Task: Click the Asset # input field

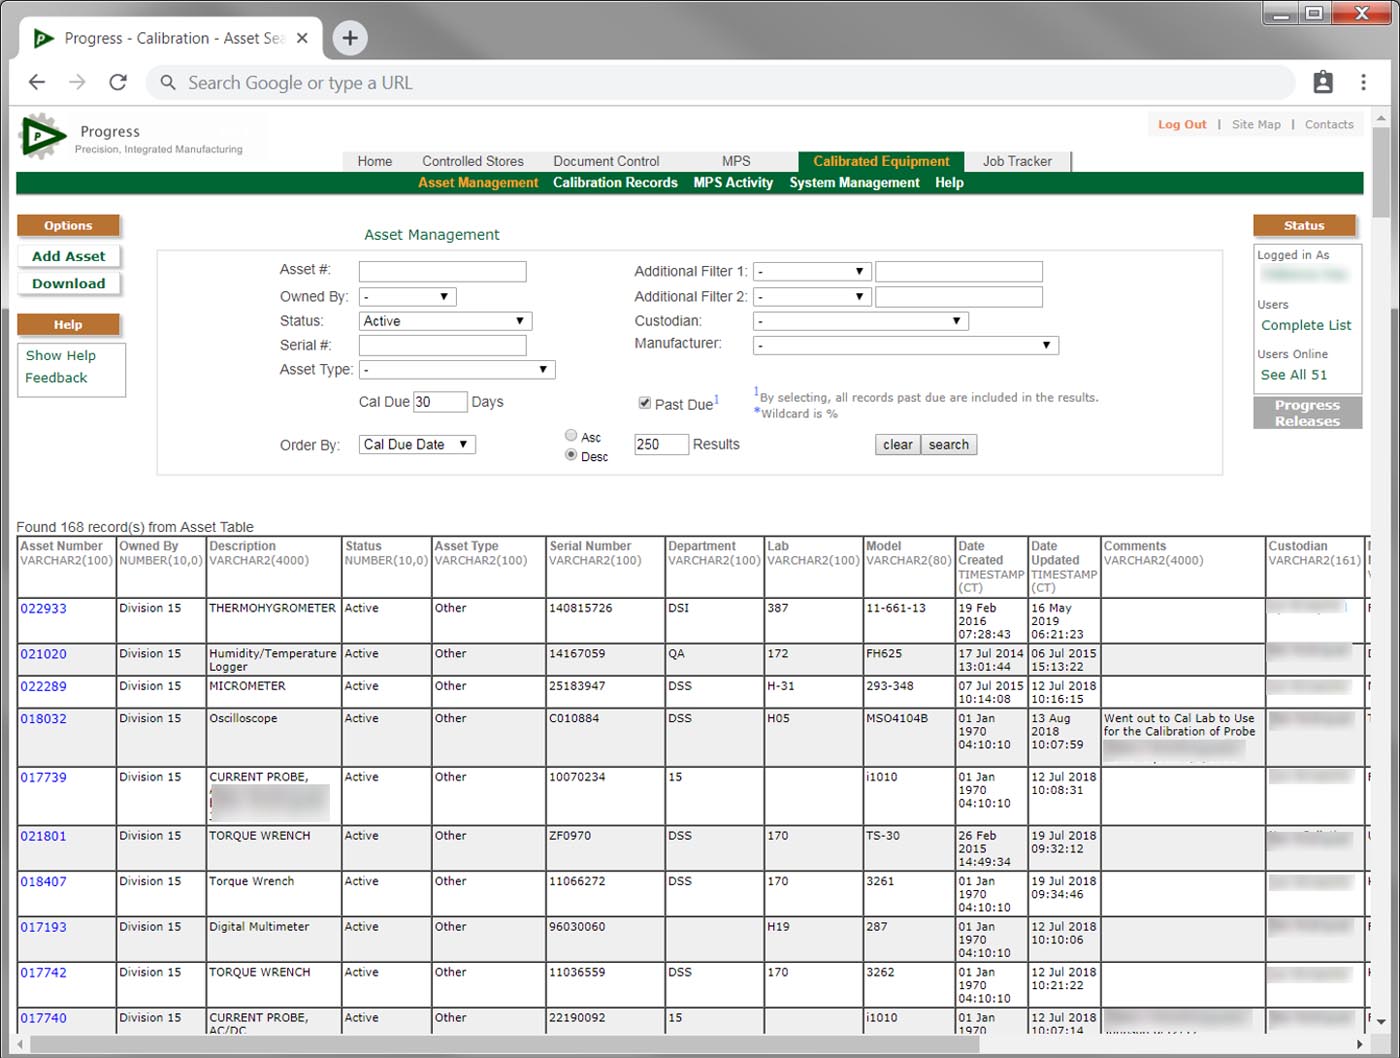Action: coord(442,271)
